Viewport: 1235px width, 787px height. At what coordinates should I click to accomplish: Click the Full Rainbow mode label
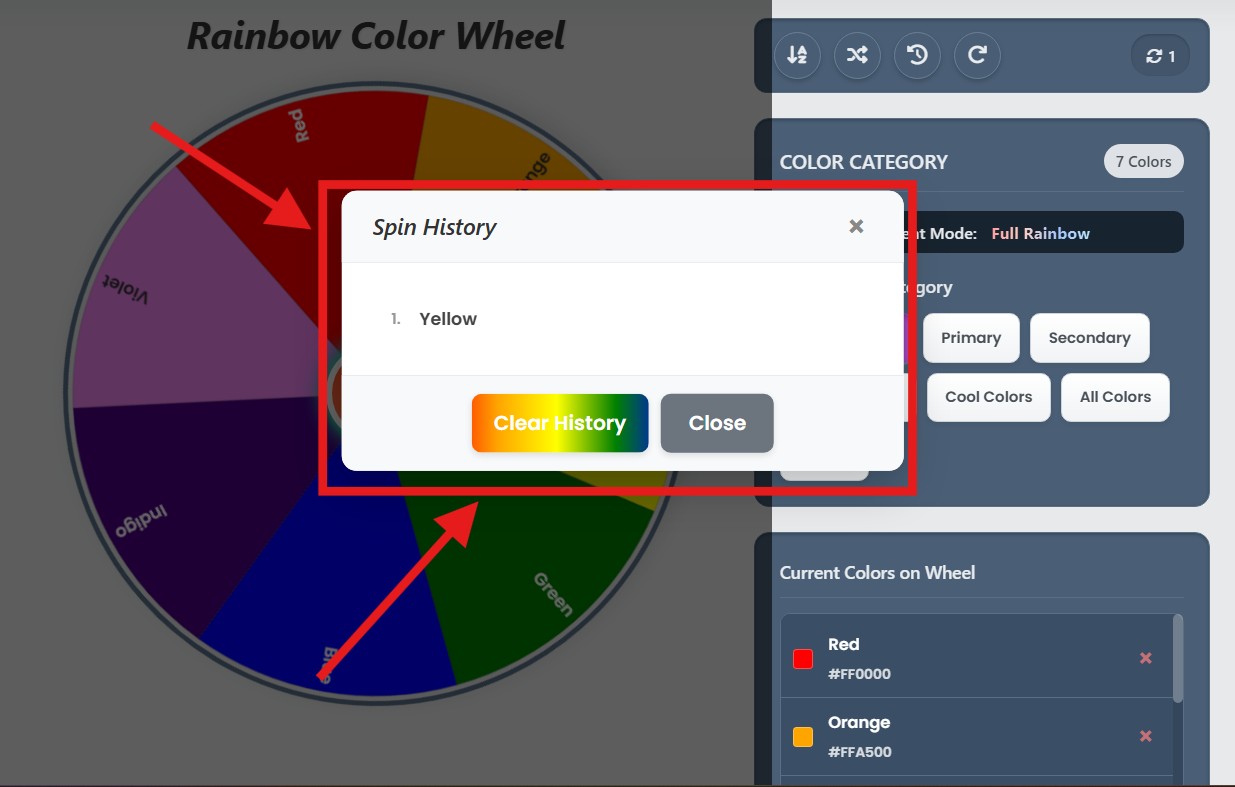point(1040,233)
